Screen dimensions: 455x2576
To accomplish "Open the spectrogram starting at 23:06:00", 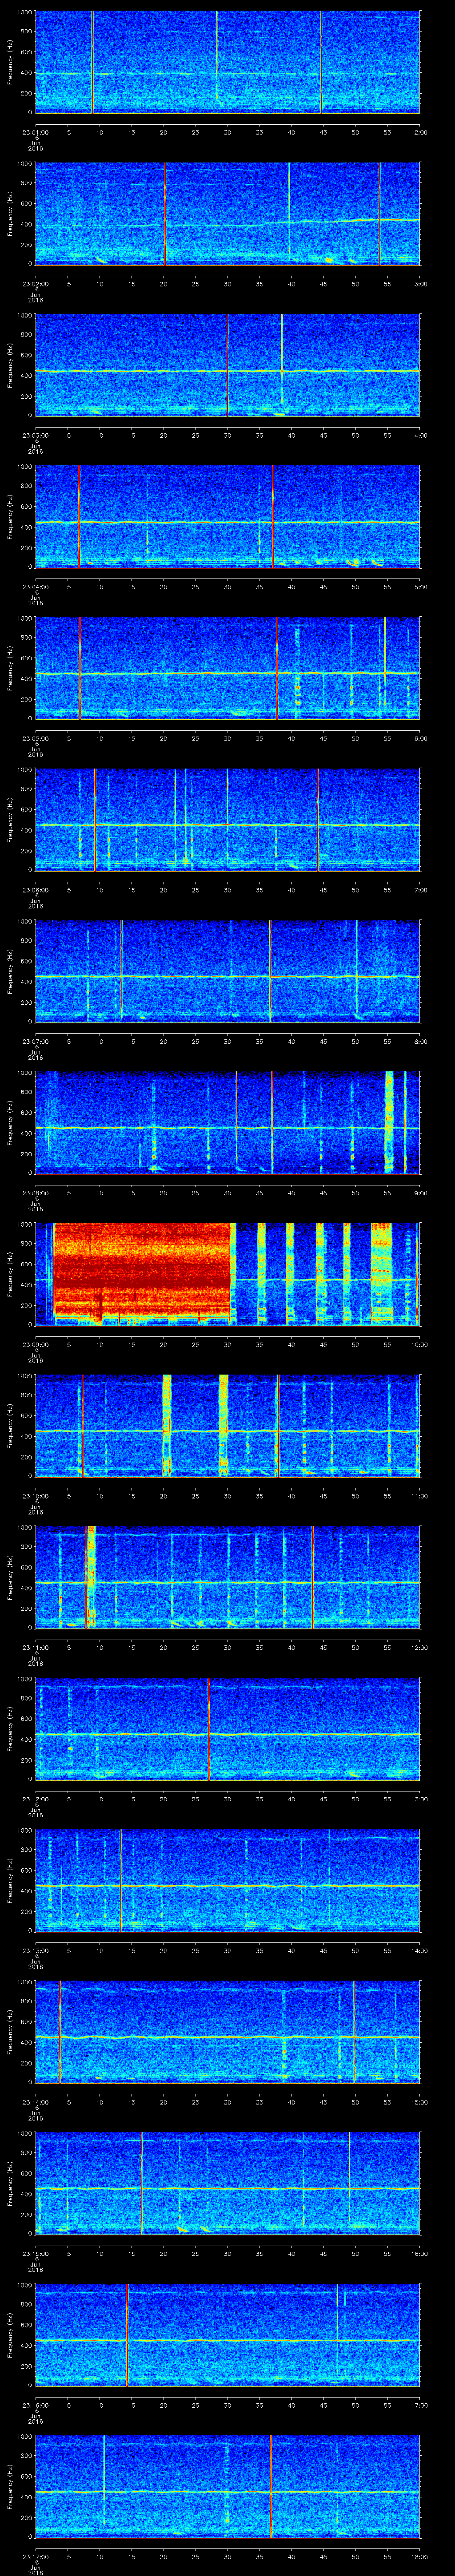I will [227, 819].
